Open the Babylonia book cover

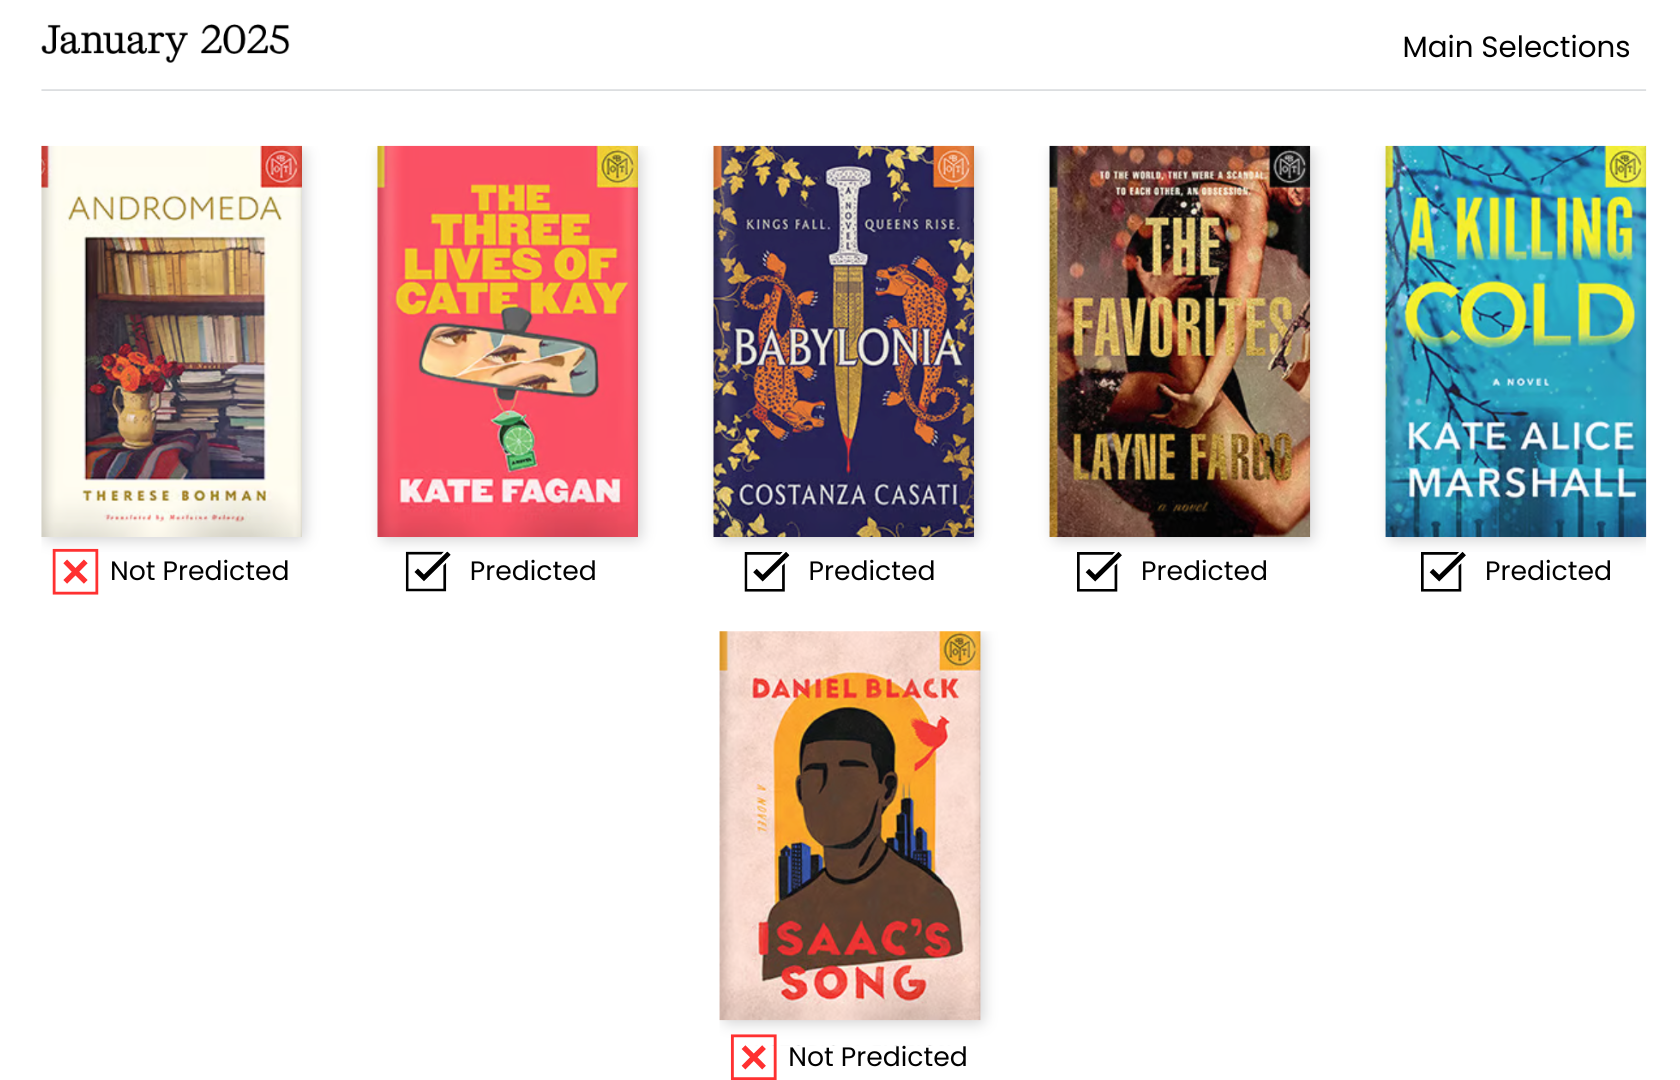pos(843,341)
